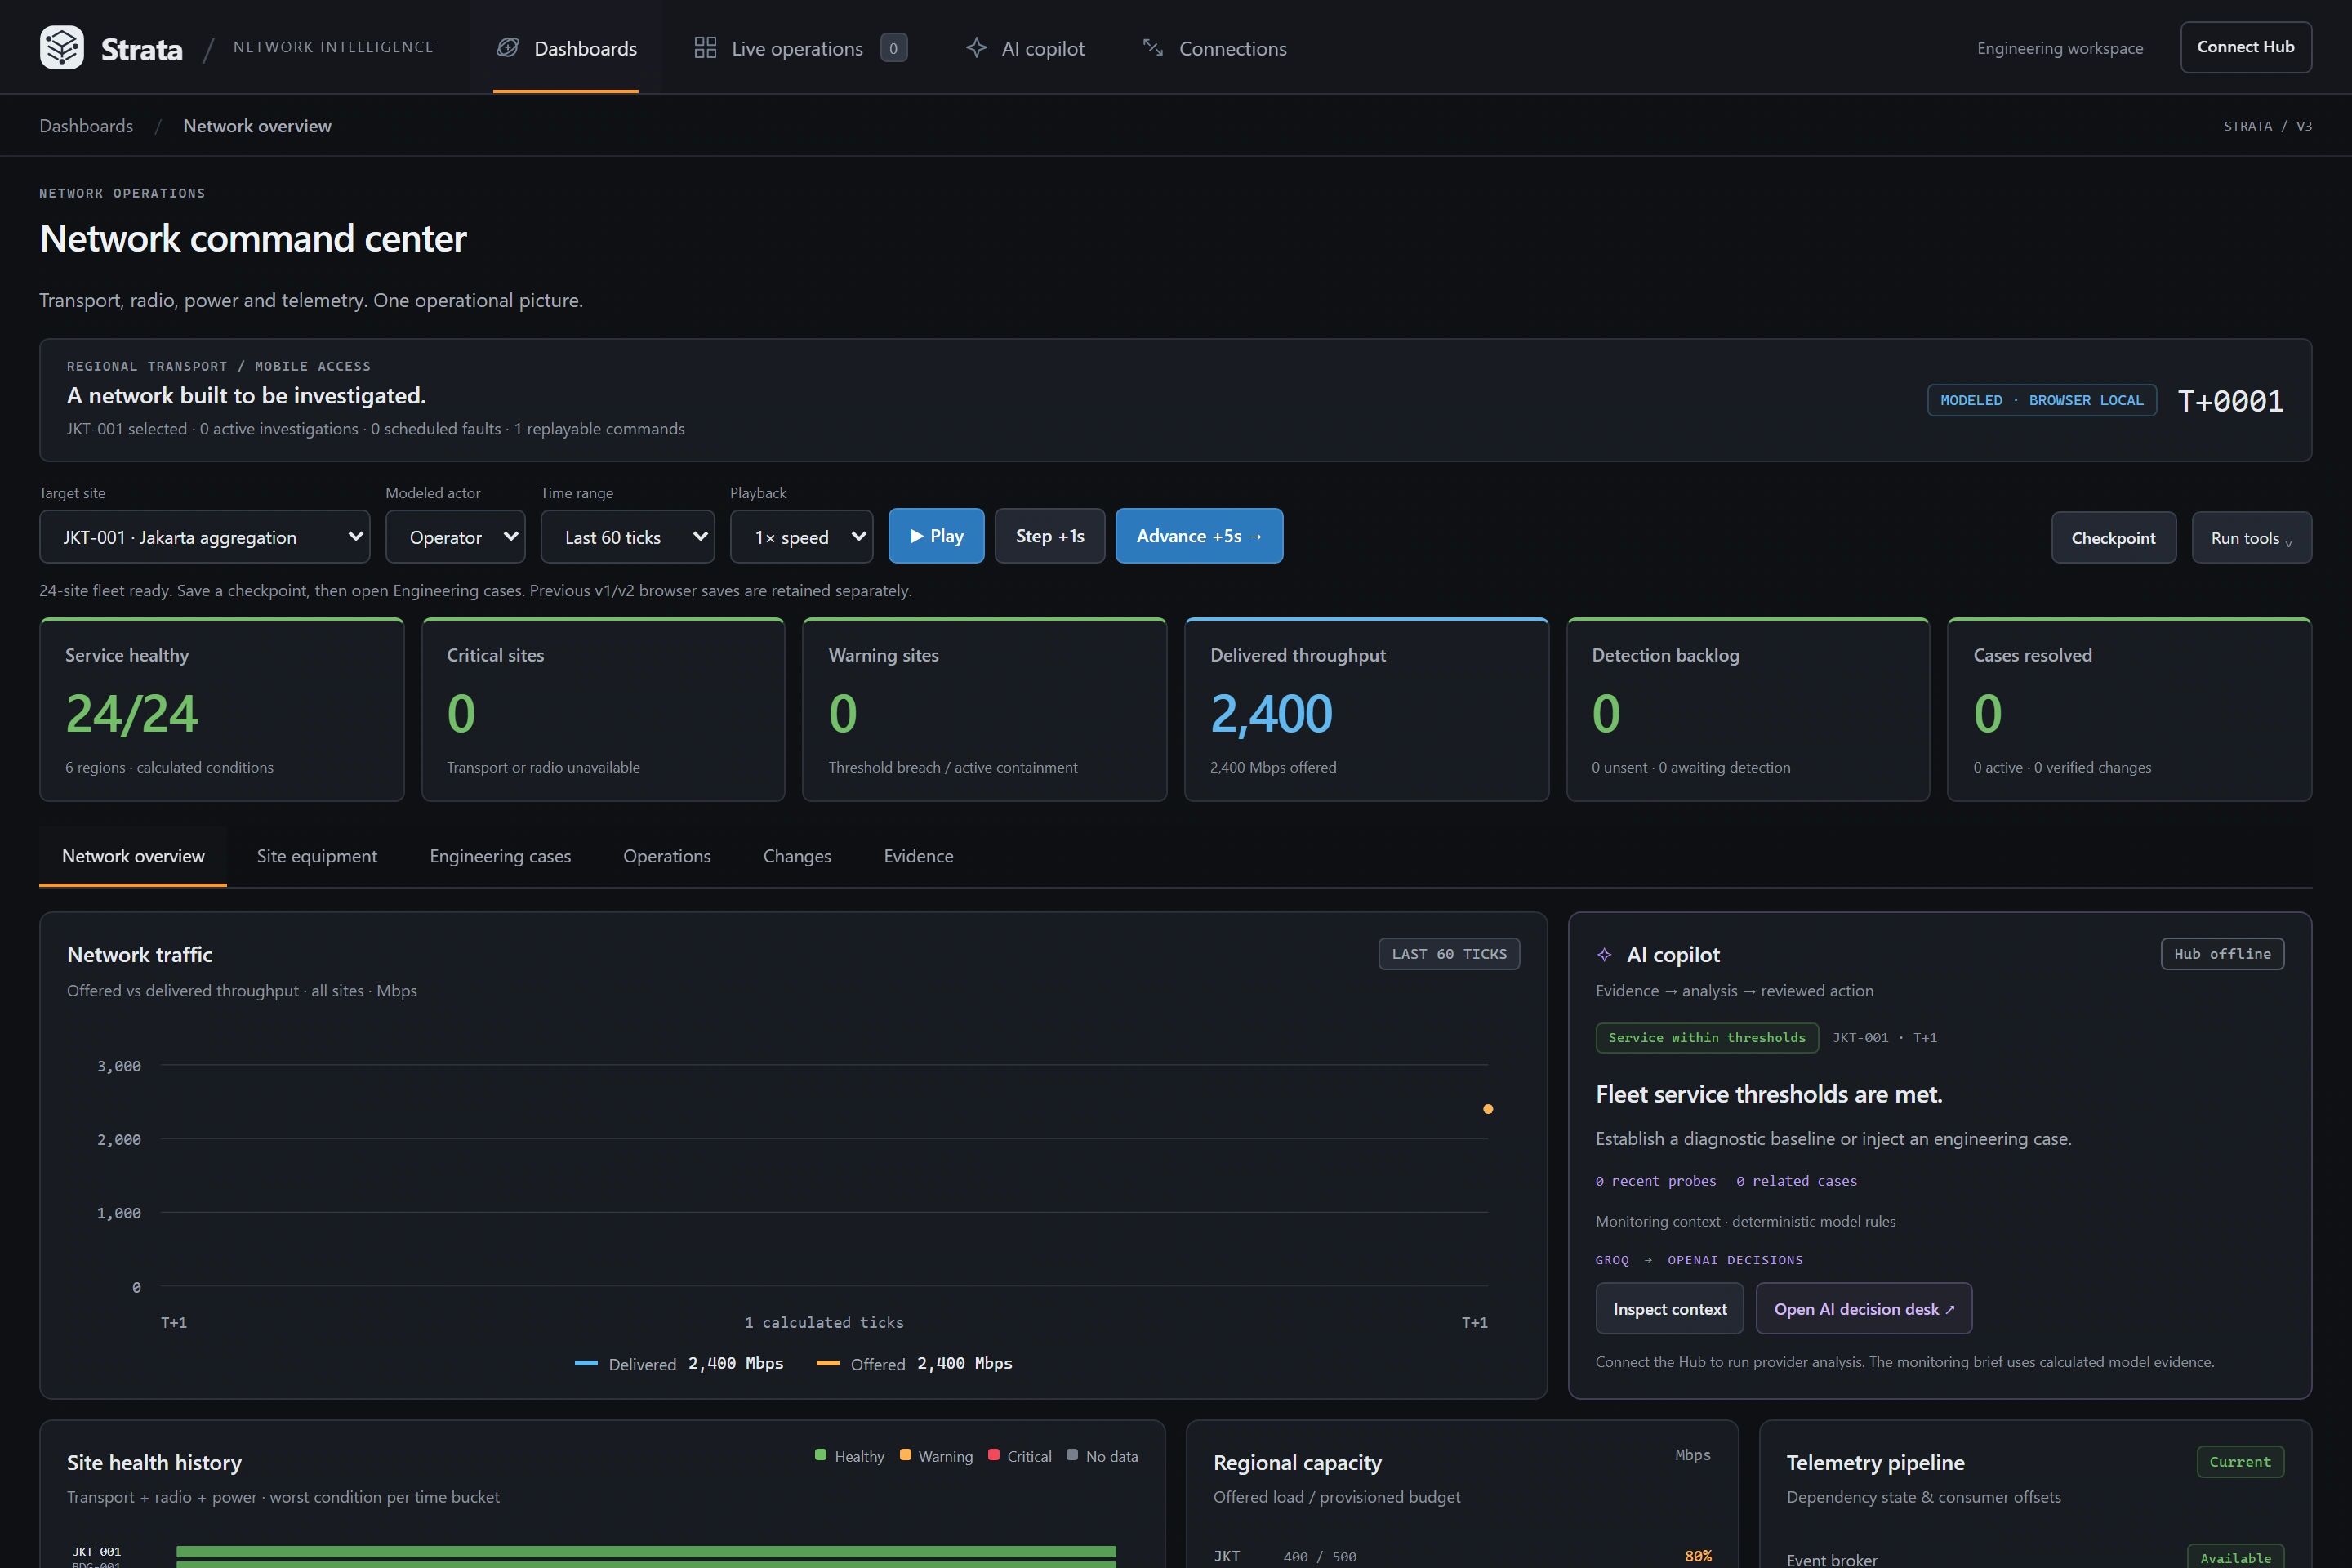
Task: Click Advance +5s button
Action: pyautogui.click(x=1199, y=536)
